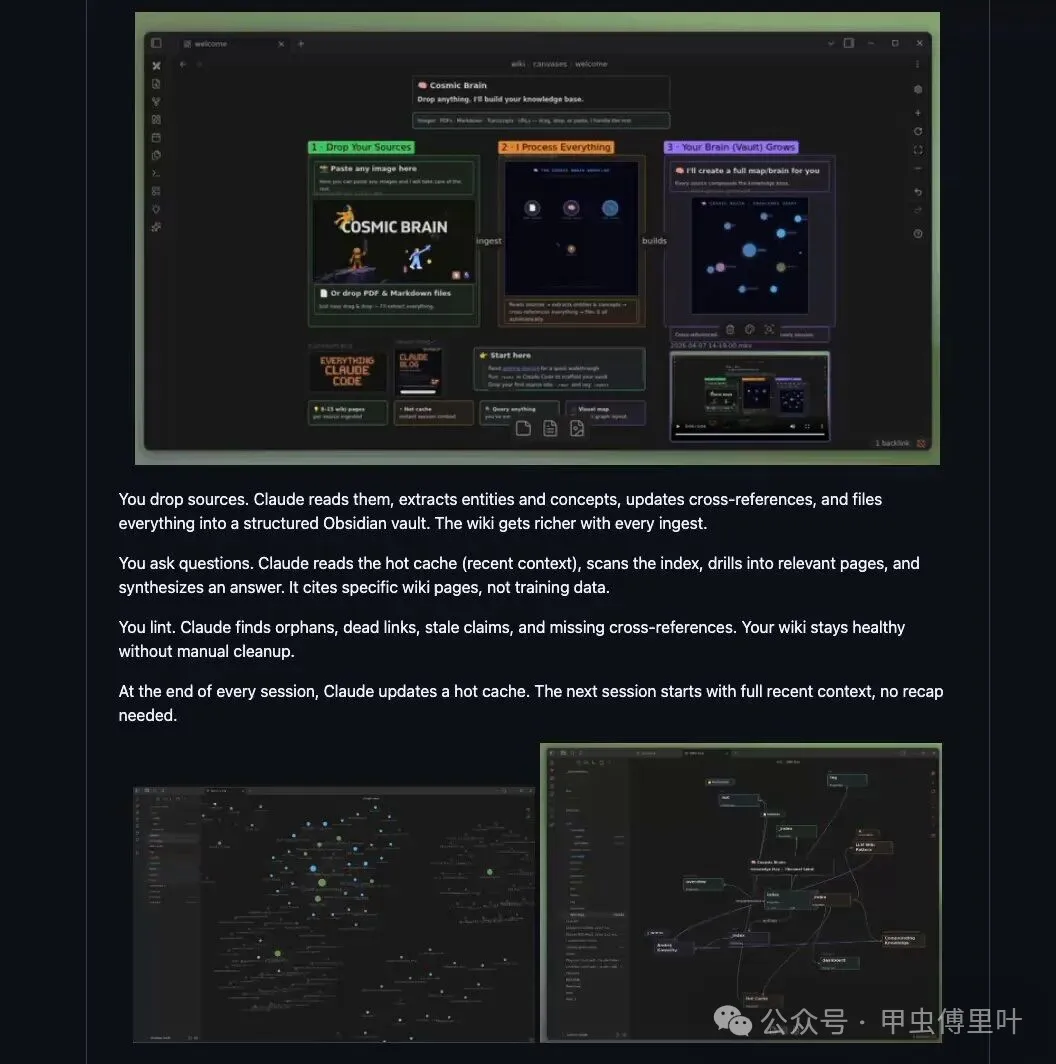Select the Cosmic Brain header card
Viewport: 1056px width, 1064px height.
tap(541, 92)
